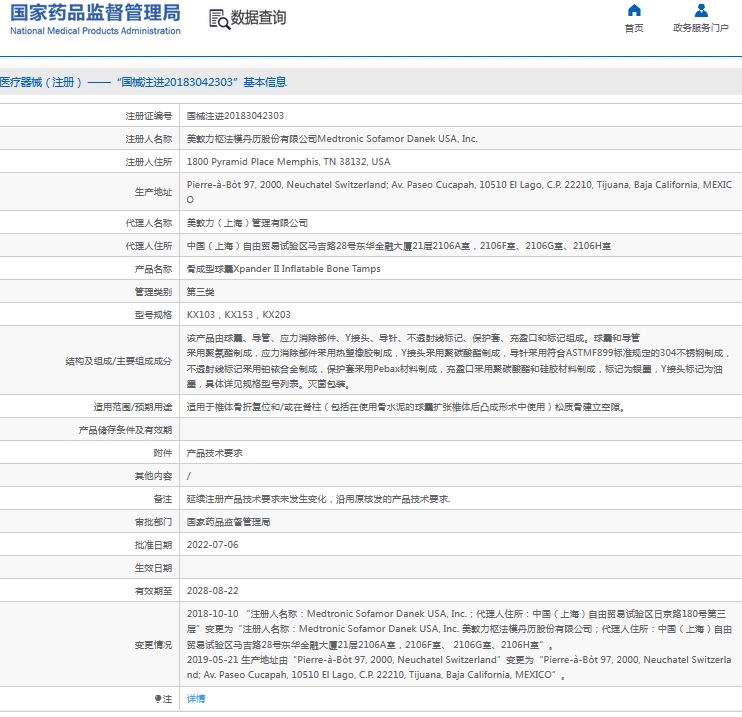Viewport: 742px width, 717px height.
Task: Click the 结构及组成/主要组成成分 row label
Action: pos(119,361)
